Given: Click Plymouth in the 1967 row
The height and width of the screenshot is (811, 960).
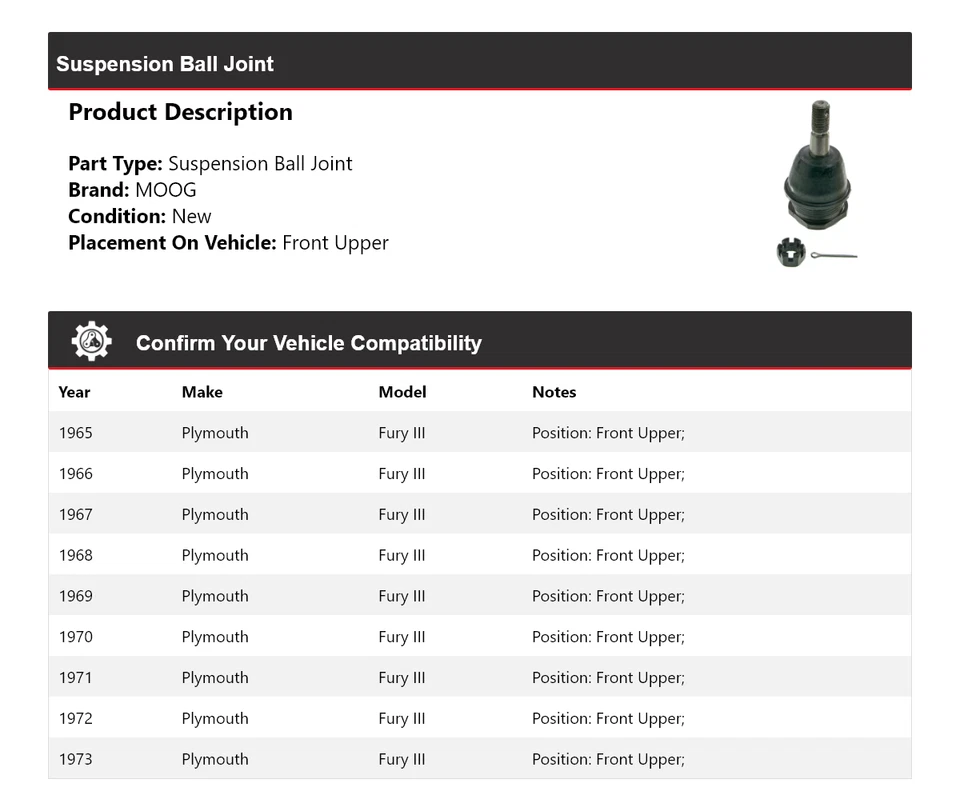Looking at the screenshot, I should pyautogui.click(x=215, y=515).
